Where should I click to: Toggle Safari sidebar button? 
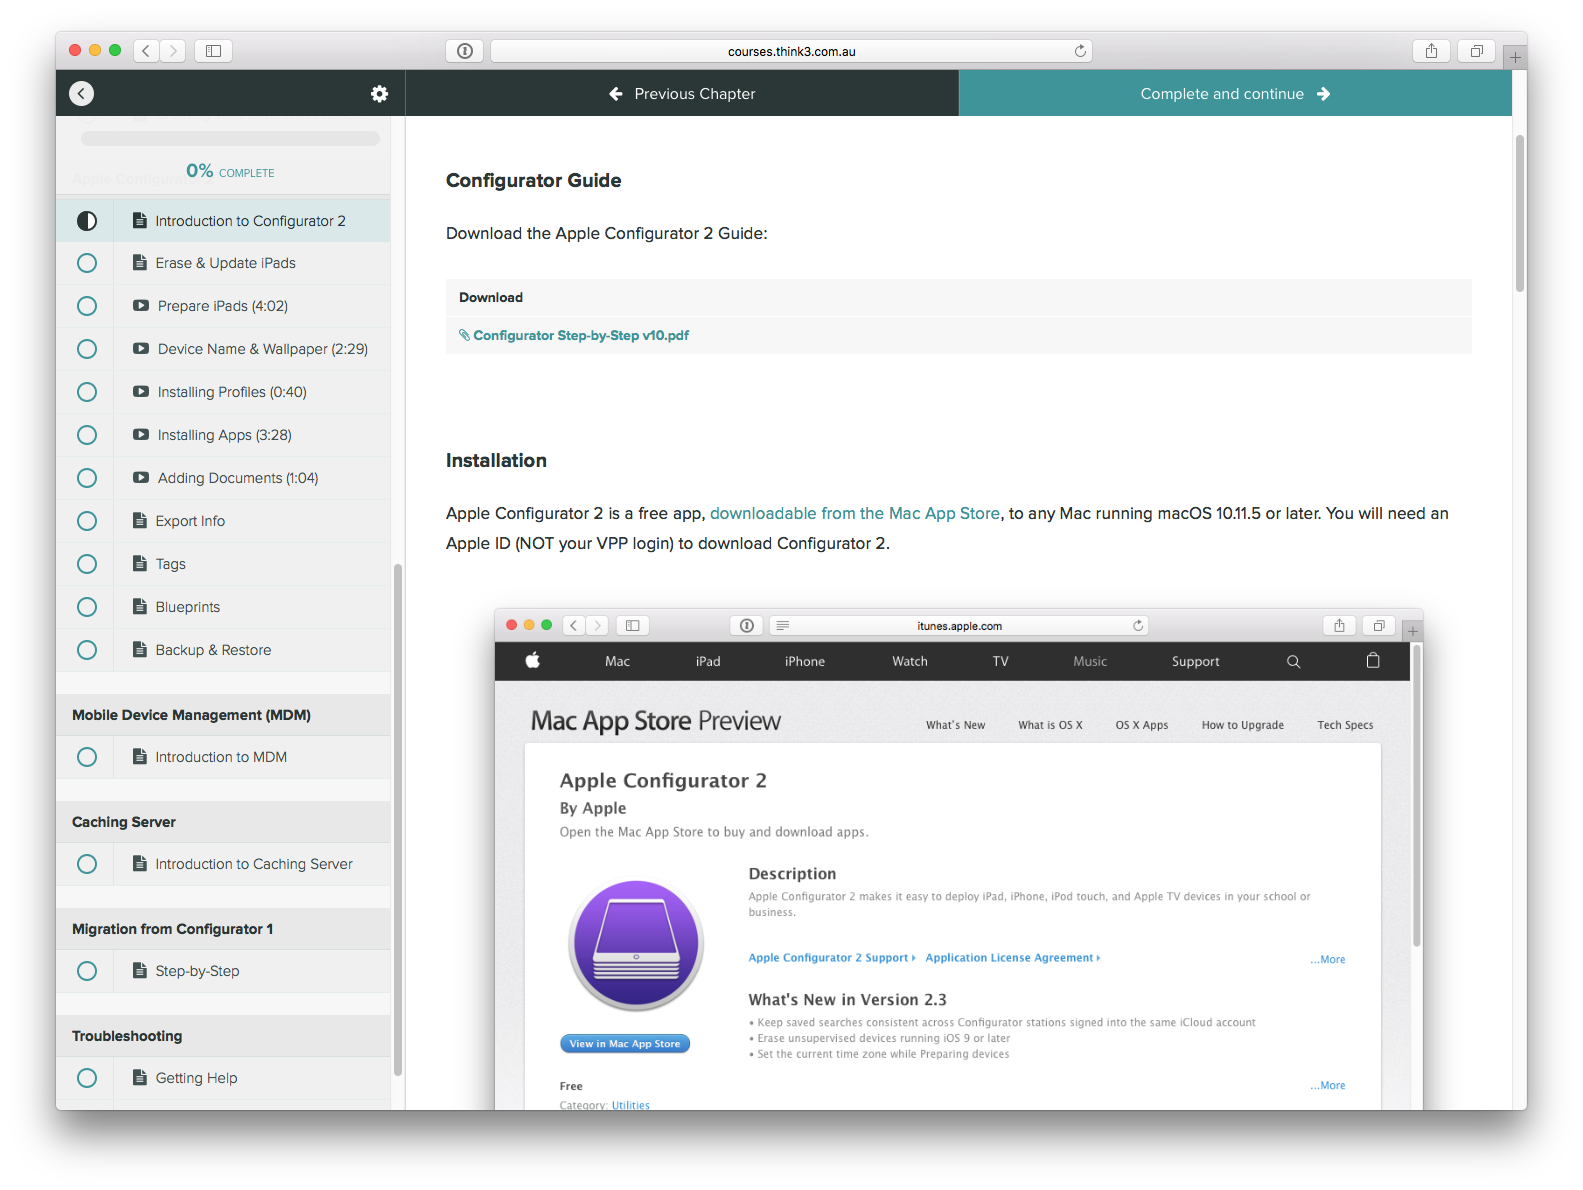[213, 51]
